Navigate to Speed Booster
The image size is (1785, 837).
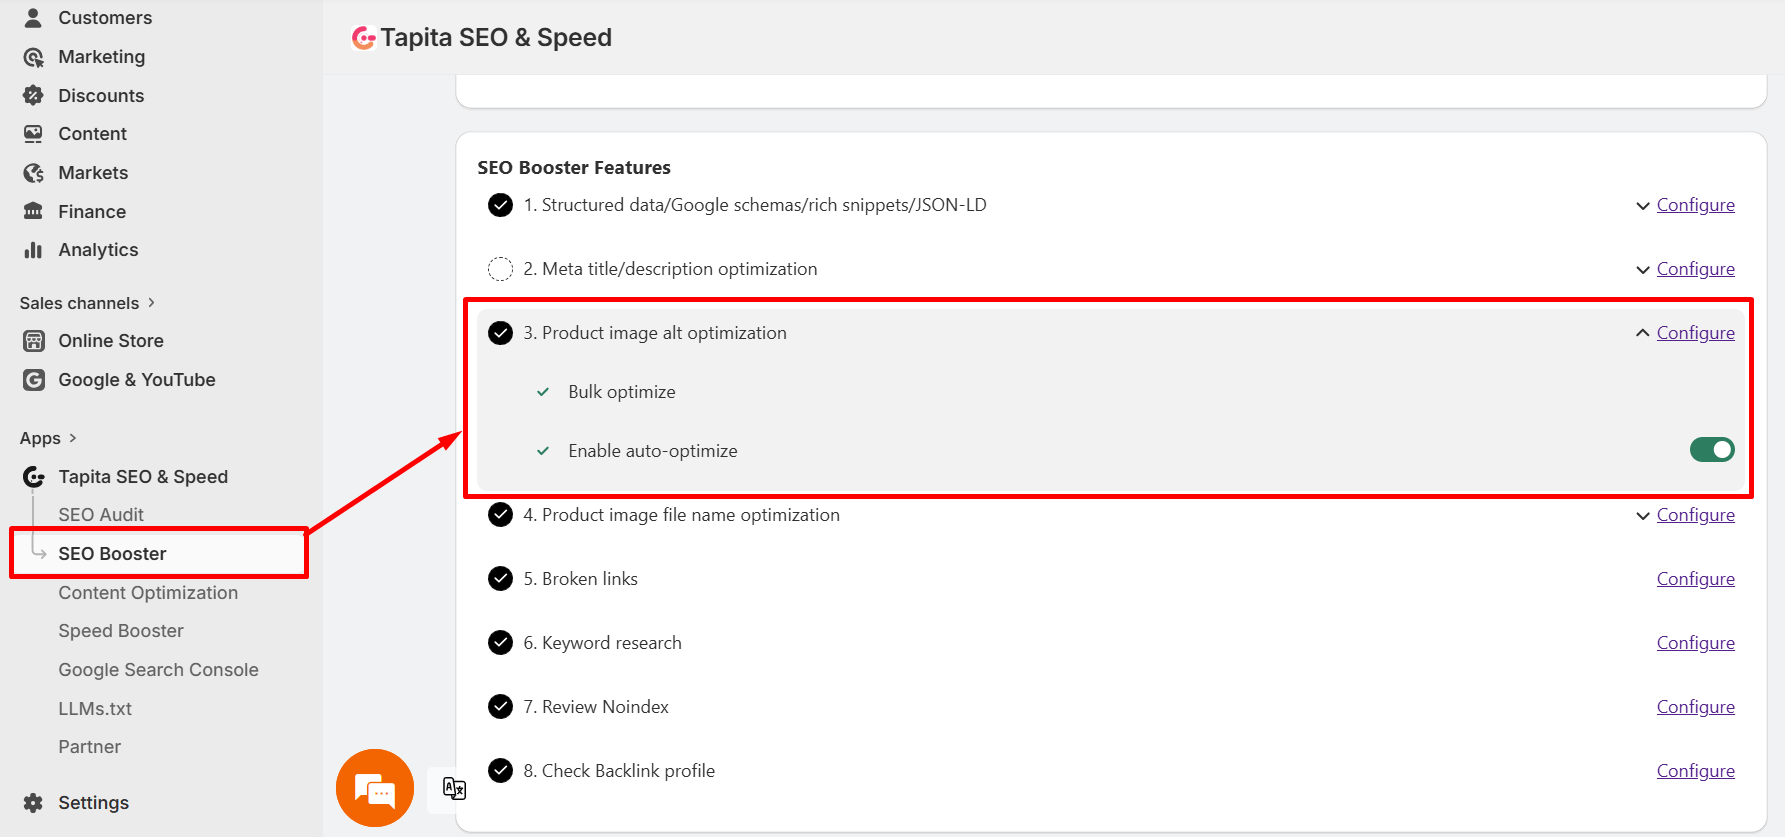[x=121, y=630]
